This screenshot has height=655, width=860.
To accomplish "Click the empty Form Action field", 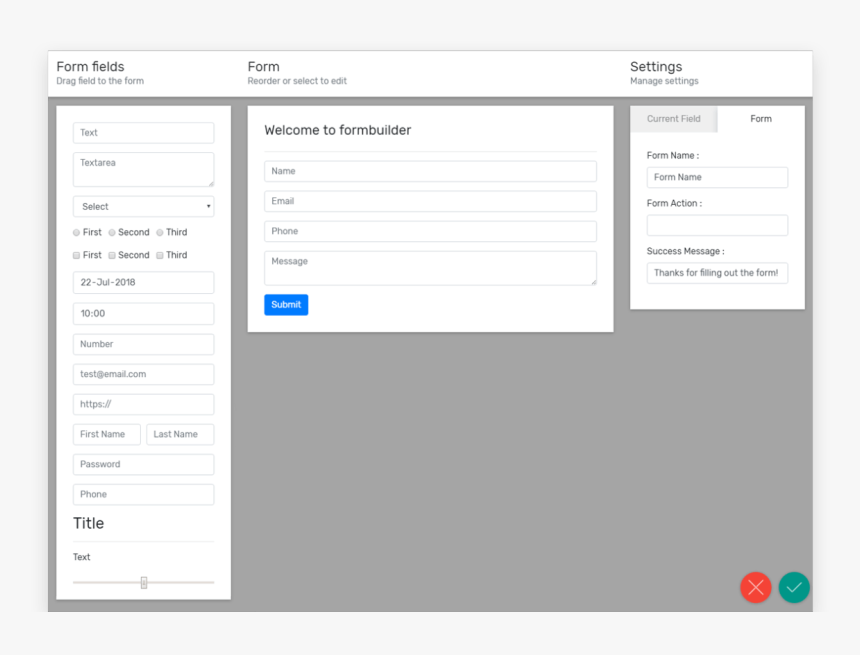I will tap(717, 226).
